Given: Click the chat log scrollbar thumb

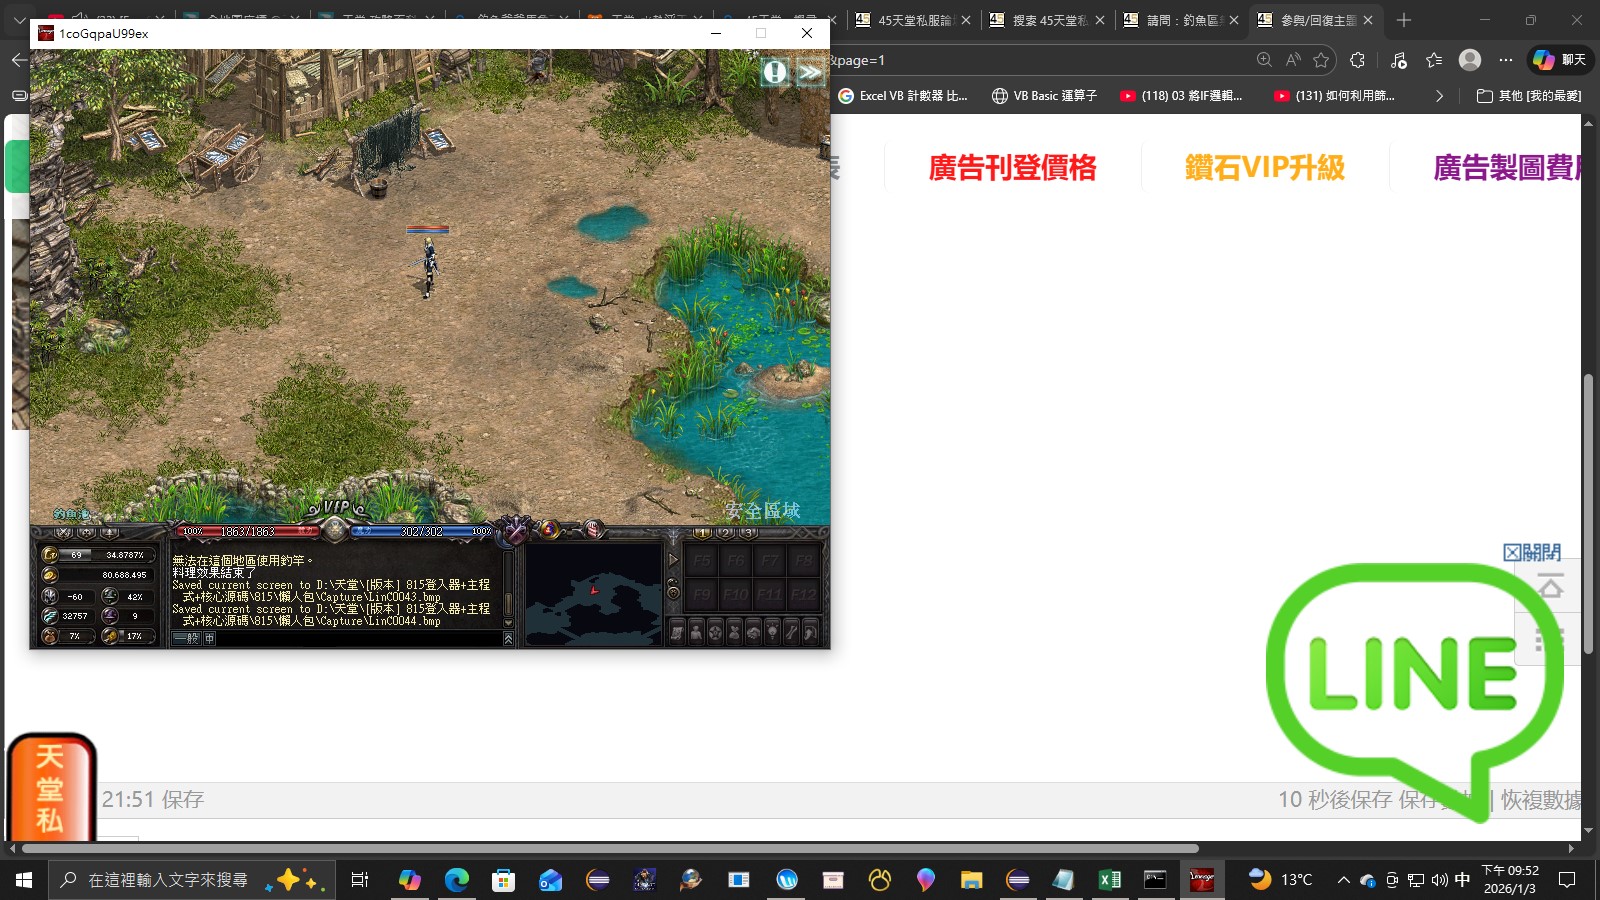Looking at the screenshot, I should coord(508,603).
